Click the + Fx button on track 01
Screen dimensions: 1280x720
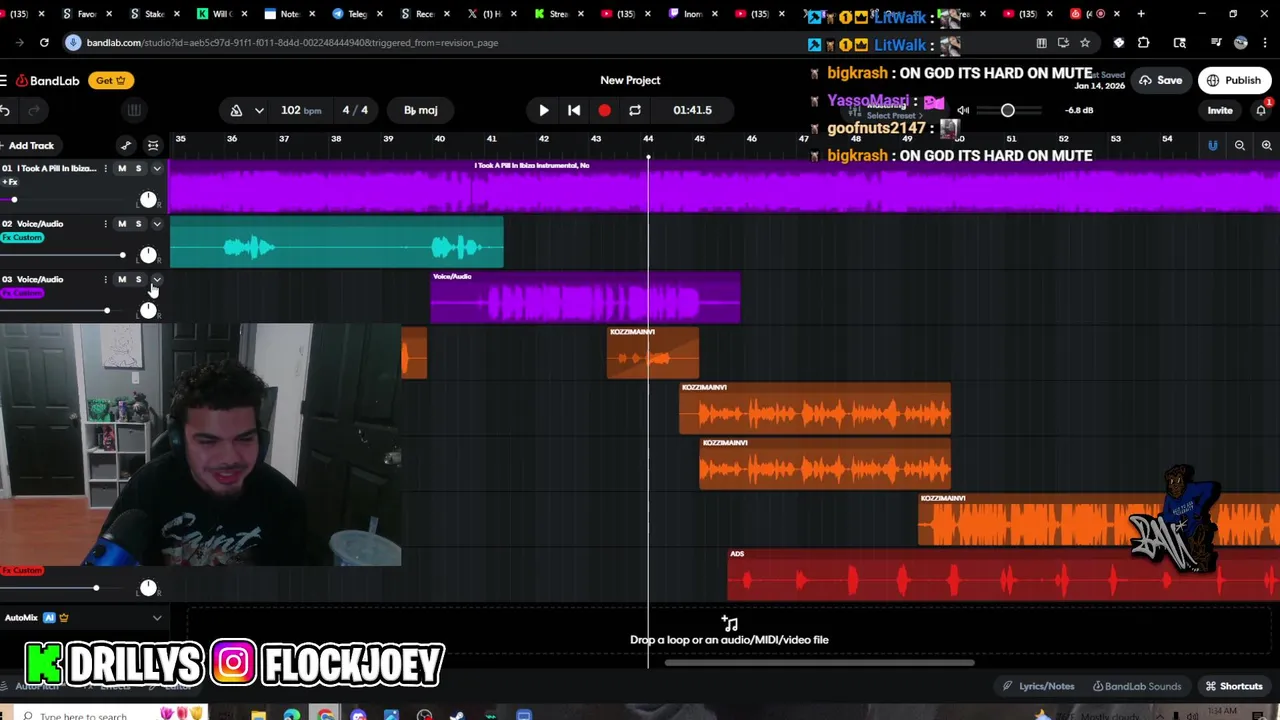(x=10, y=182)
